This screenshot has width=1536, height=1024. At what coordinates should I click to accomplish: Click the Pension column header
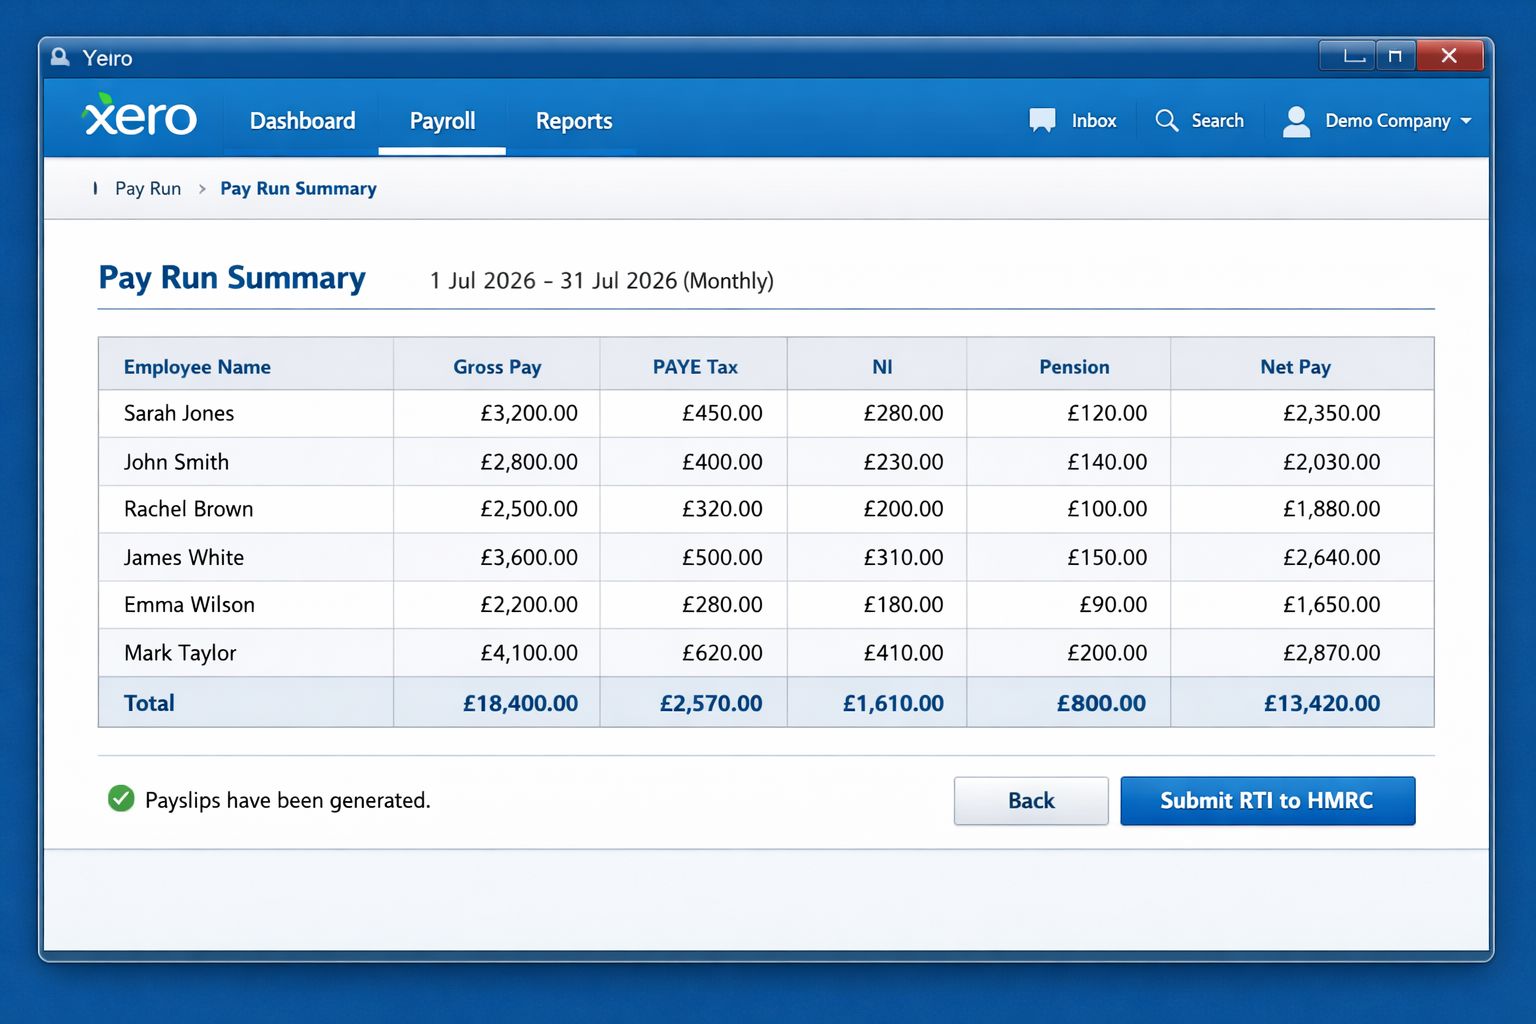1074,367
